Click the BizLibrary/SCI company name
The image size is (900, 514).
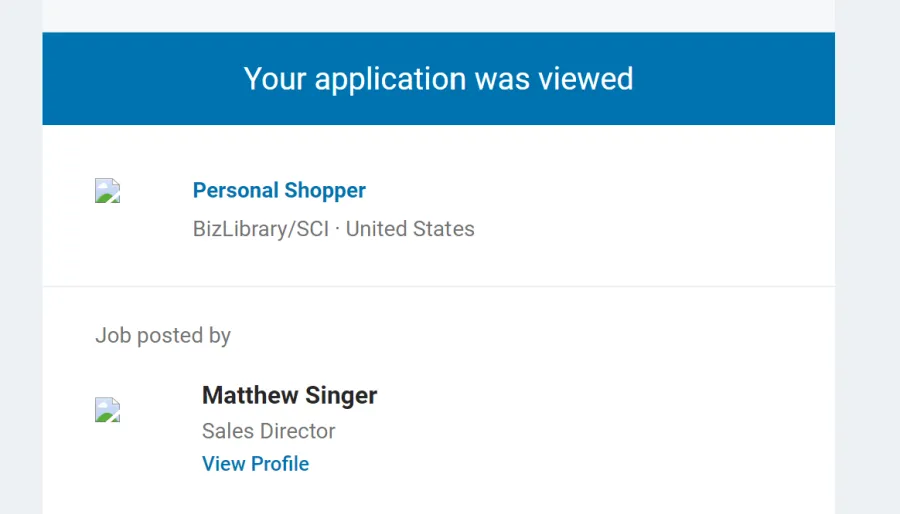point(261,229)
